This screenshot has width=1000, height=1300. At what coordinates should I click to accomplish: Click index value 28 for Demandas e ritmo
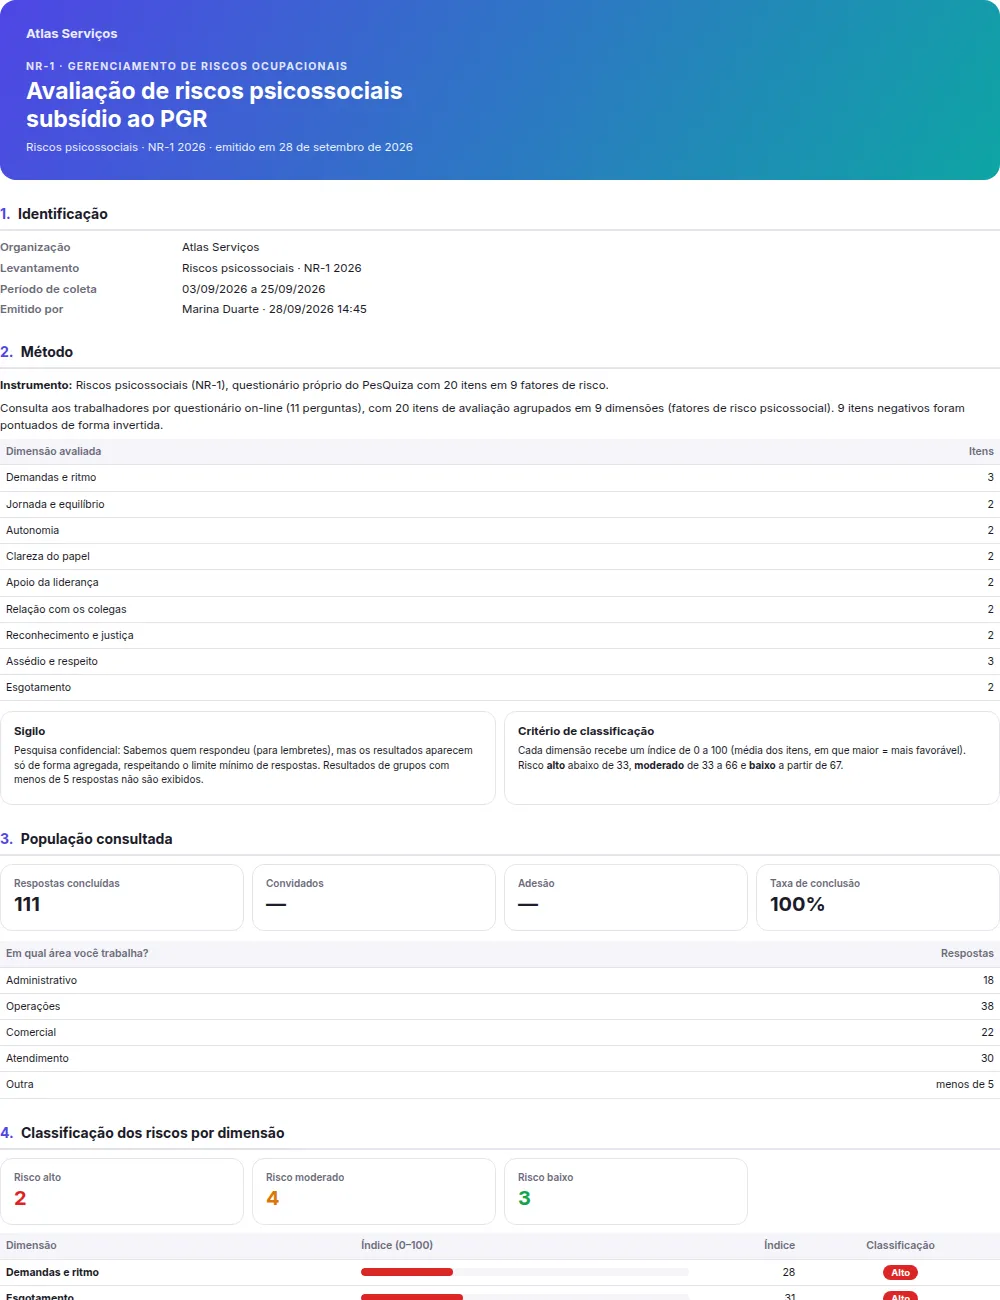pos(789,1272)
